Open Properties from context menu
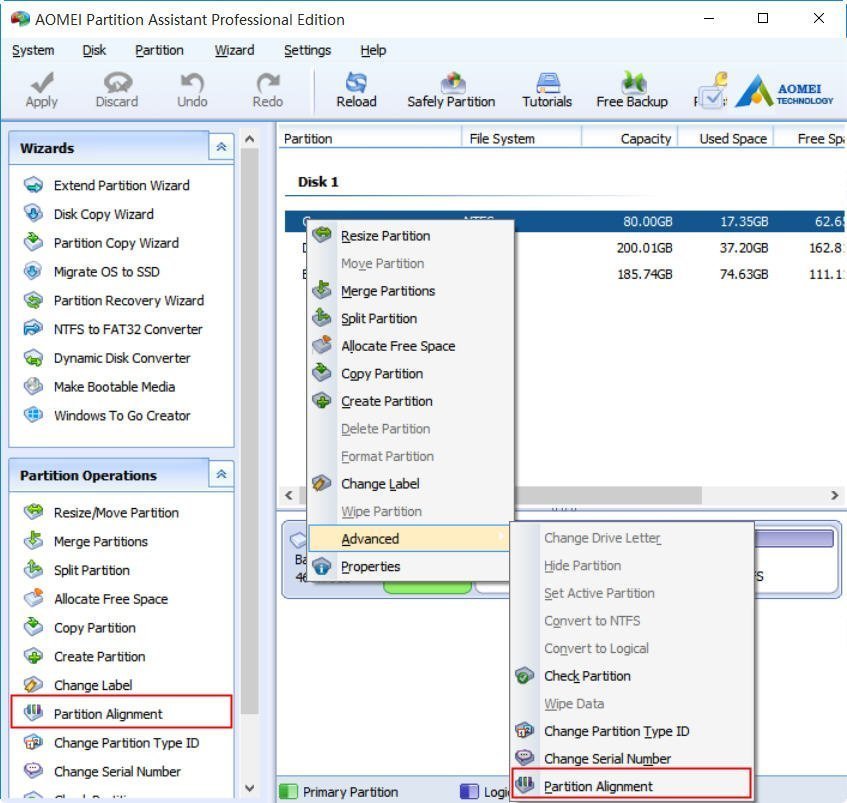Viewport: 847px width, 803px height. 409,566
